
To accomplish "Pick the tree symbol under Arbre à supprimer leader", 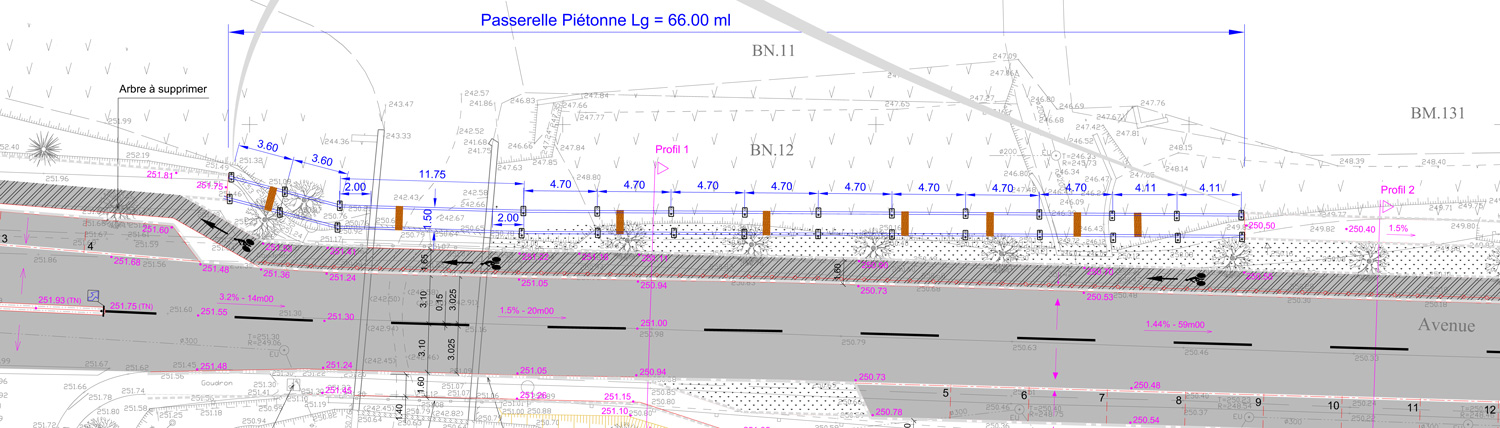I will click(119, 213).
